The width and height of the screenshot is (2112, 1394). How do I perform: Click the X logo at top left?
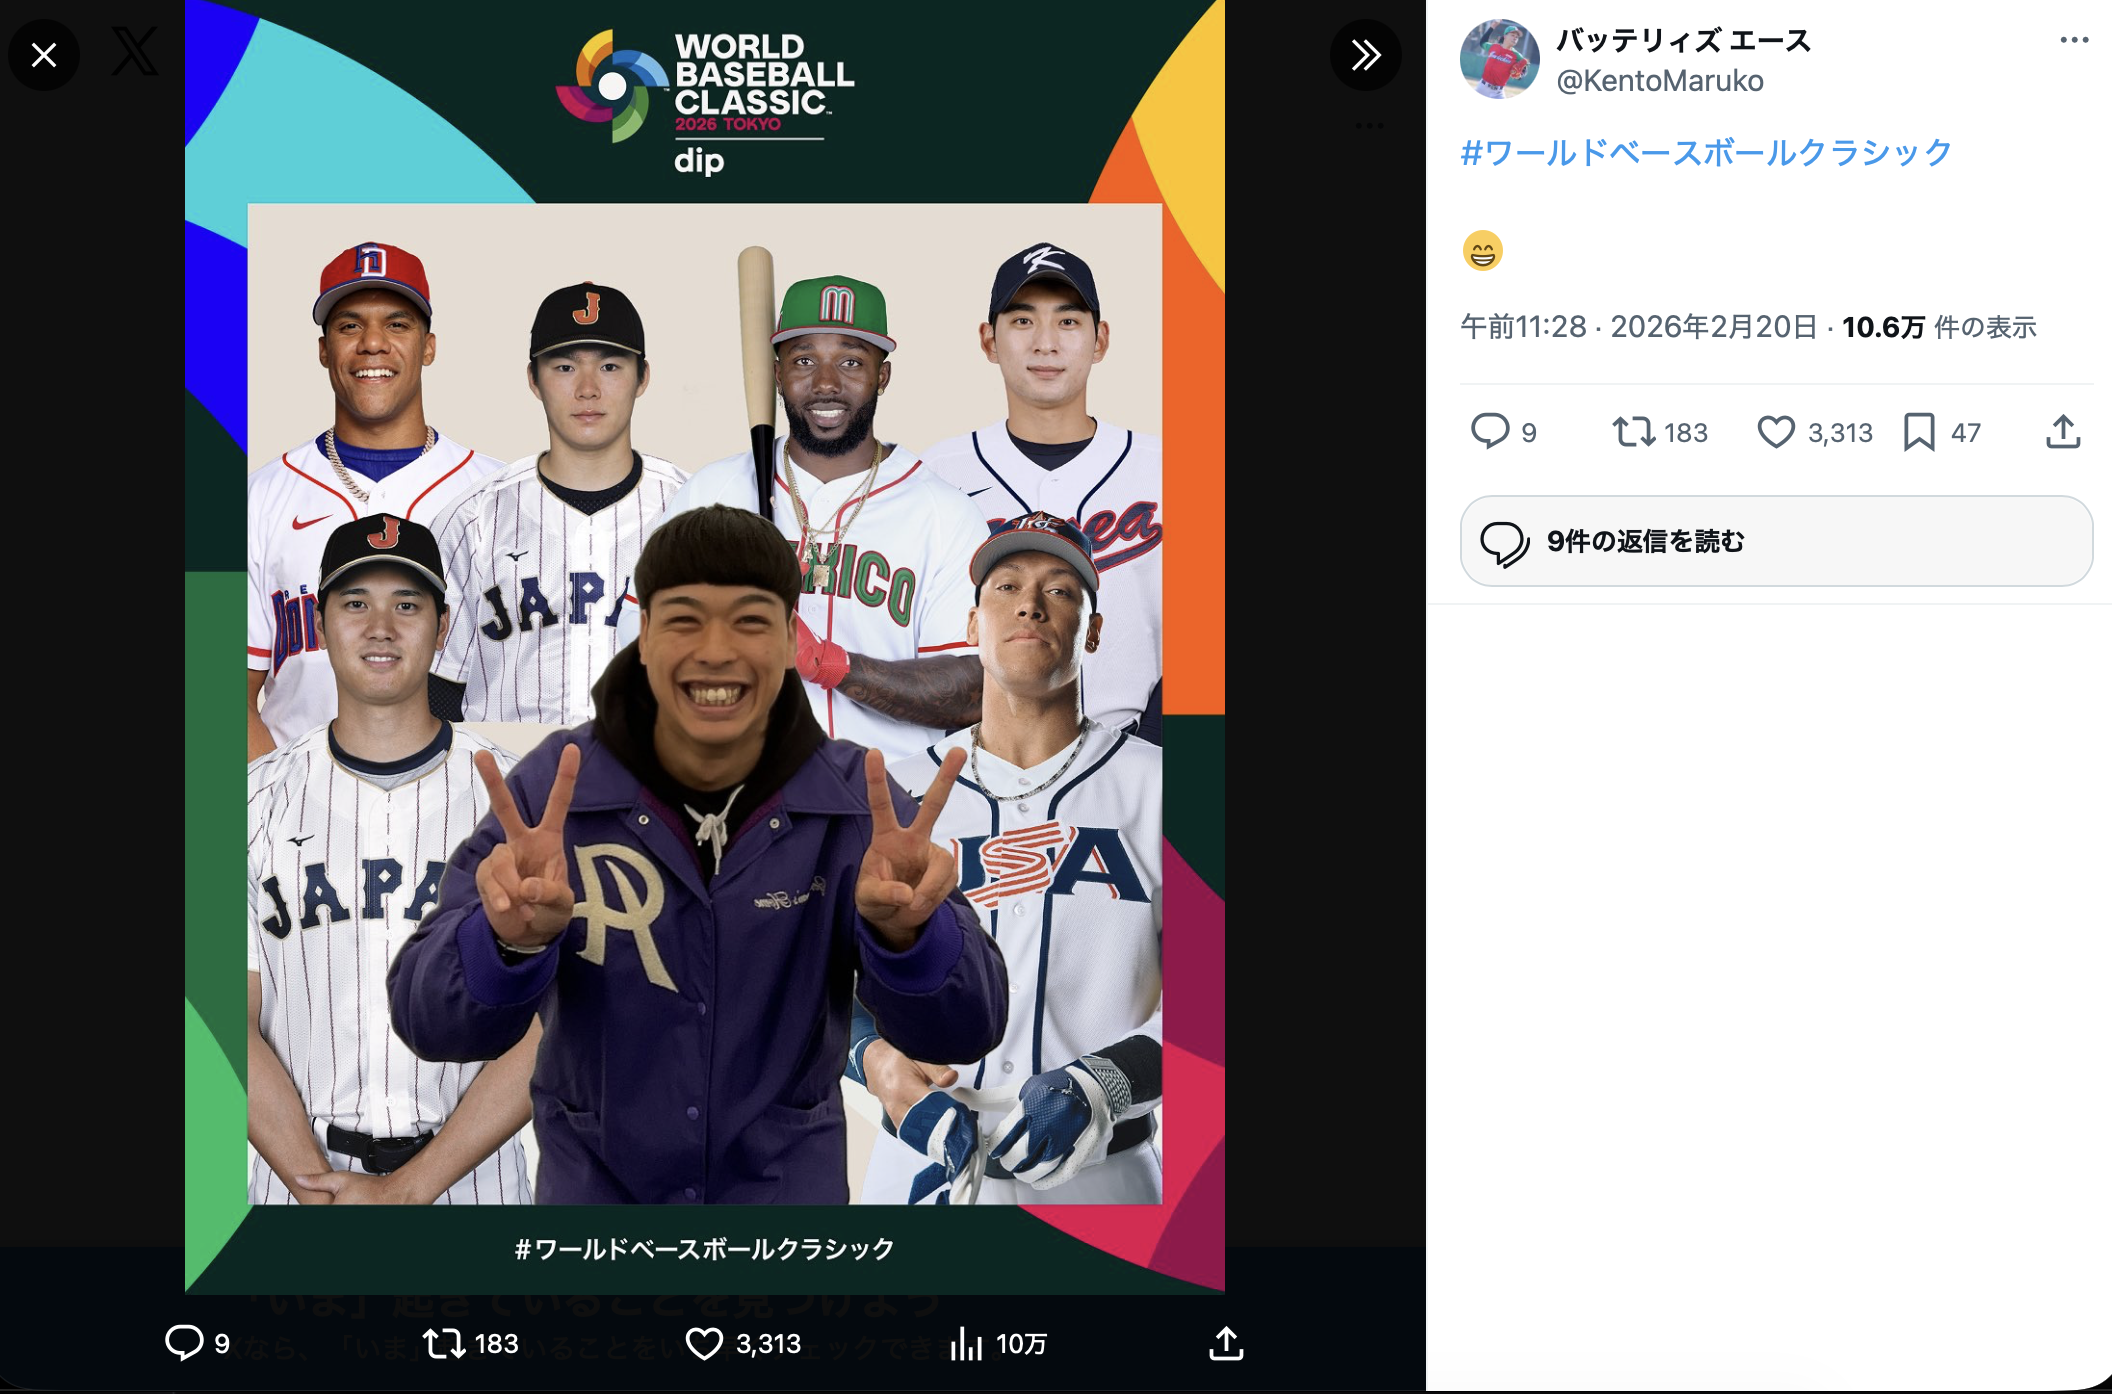click(x=135, y=52)
